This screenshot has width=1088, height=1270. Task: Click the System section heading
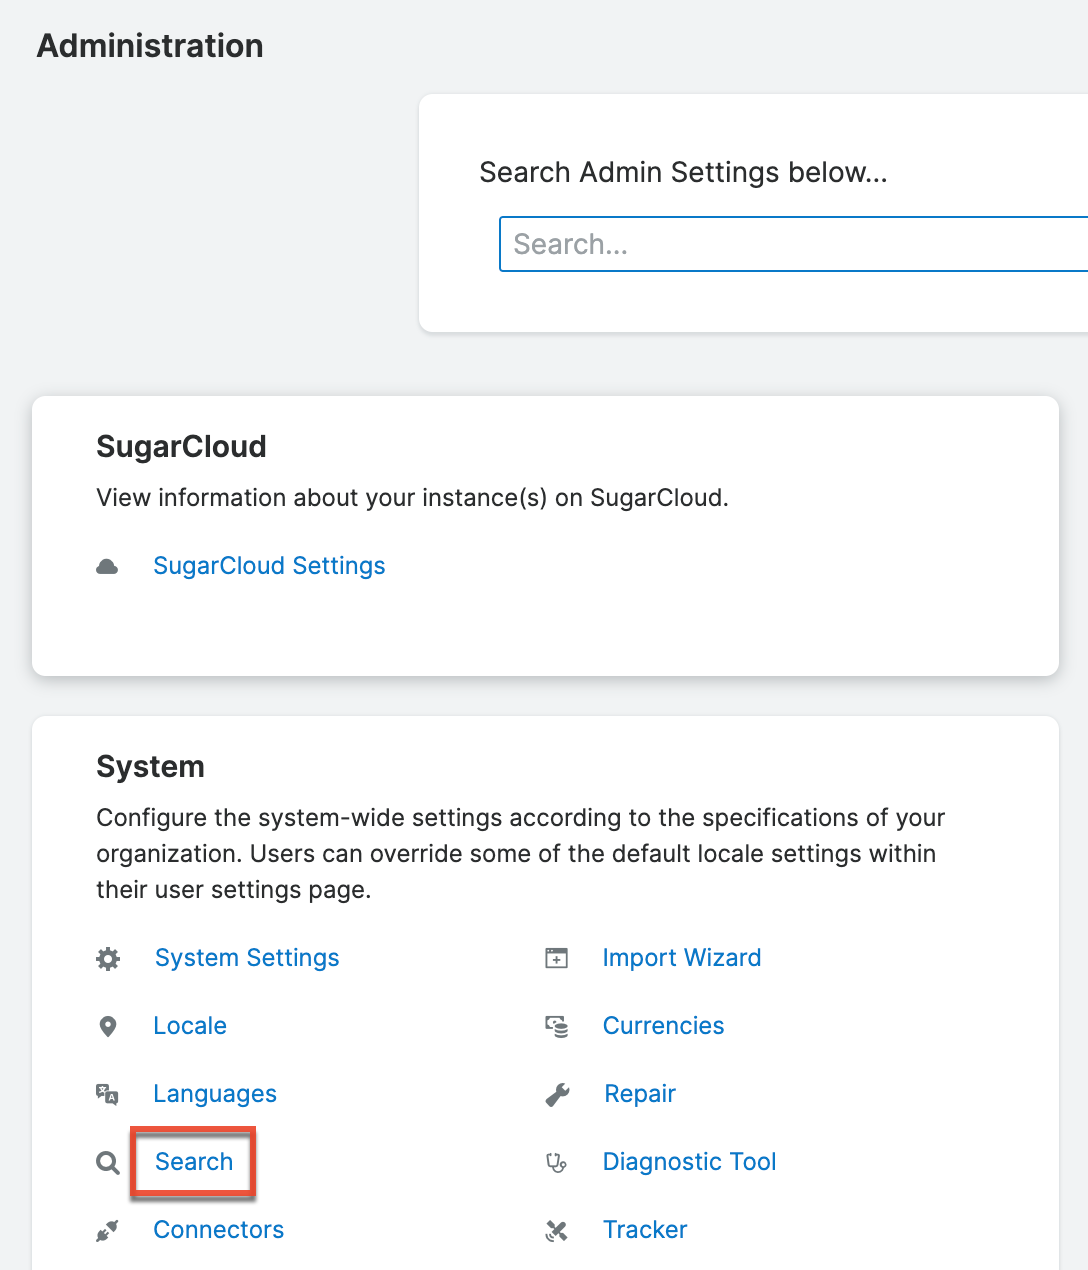point(150,766)
